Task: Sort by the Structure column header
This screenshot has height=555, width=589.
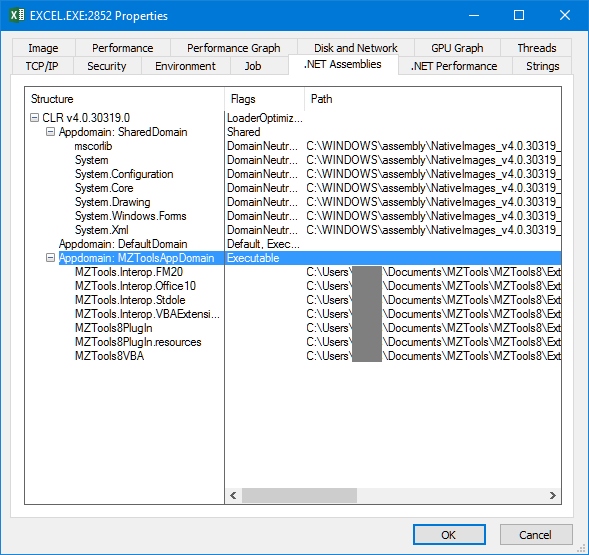Action: [125, 99]
